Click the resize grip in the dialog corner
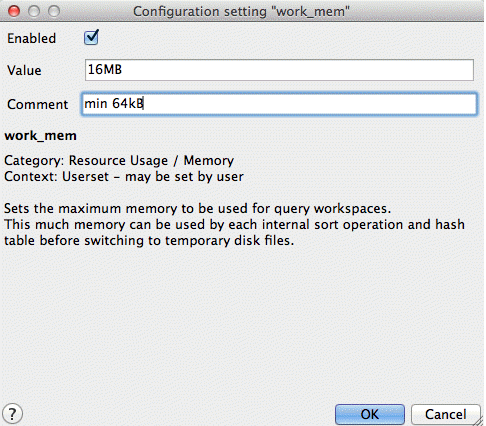 coord(478,421)
